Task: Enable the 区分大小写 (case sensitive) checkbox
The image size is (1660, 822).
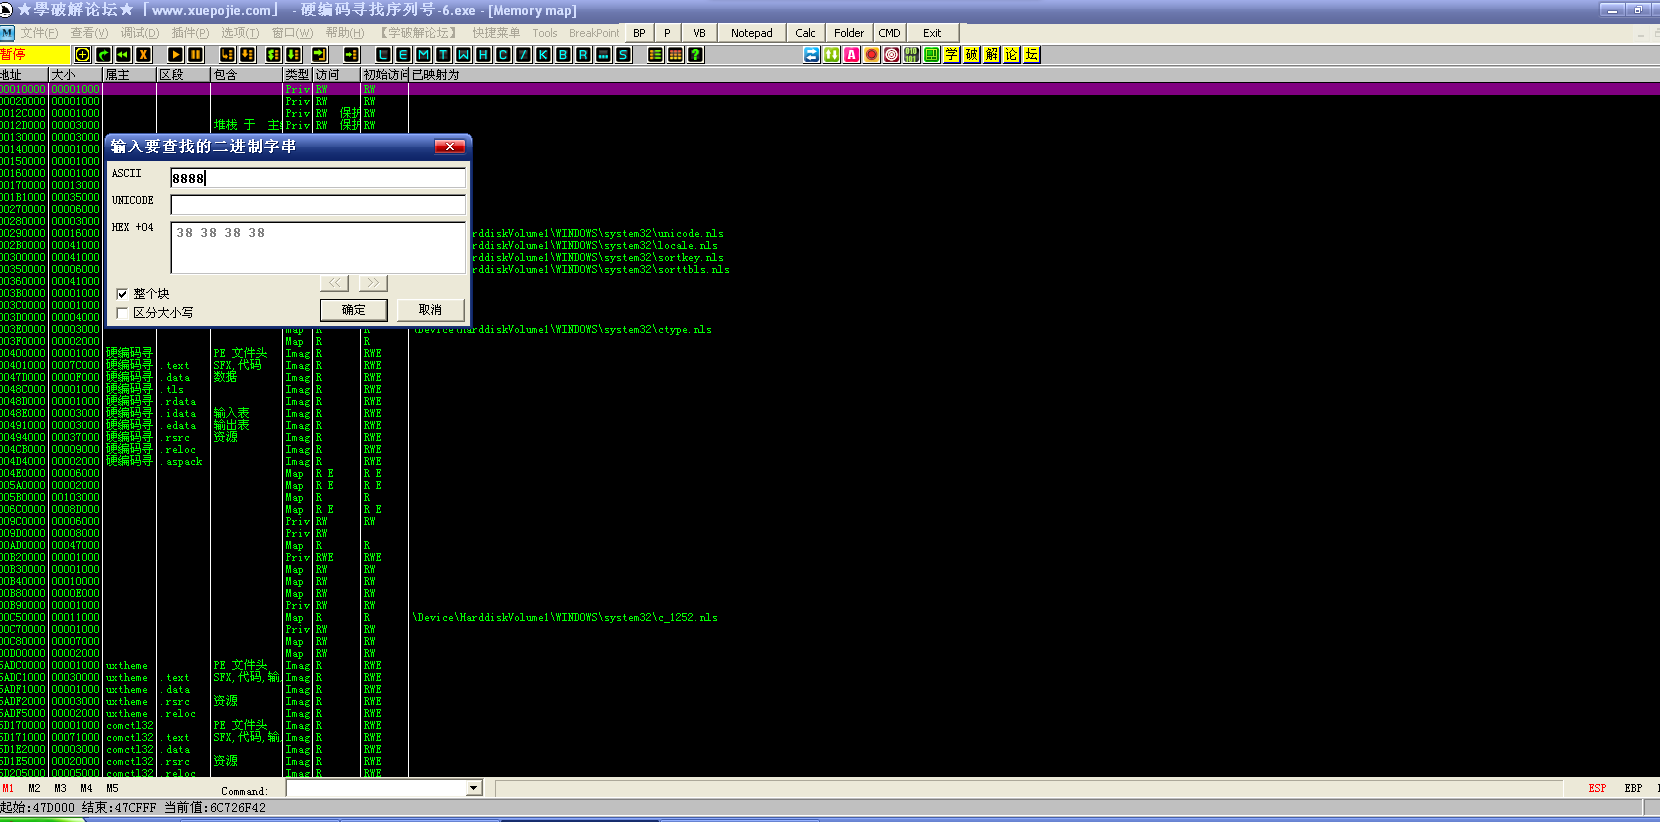Action: coord(122,313)
